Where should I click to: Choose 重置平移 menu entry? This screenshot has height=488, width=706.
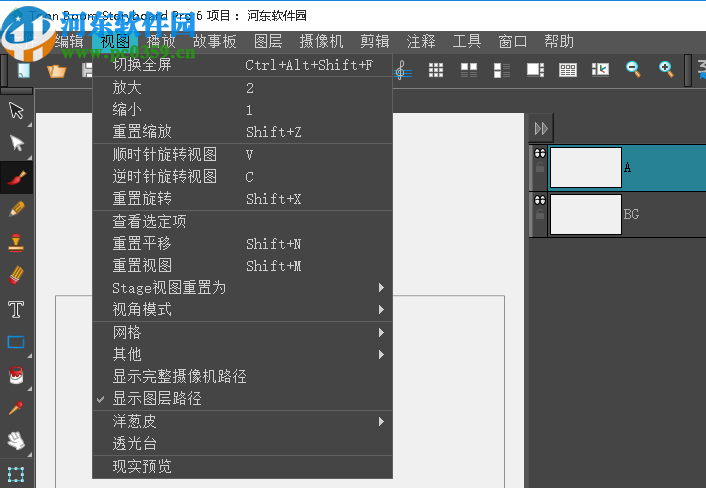pyautogui.click(x=242, y=244)
